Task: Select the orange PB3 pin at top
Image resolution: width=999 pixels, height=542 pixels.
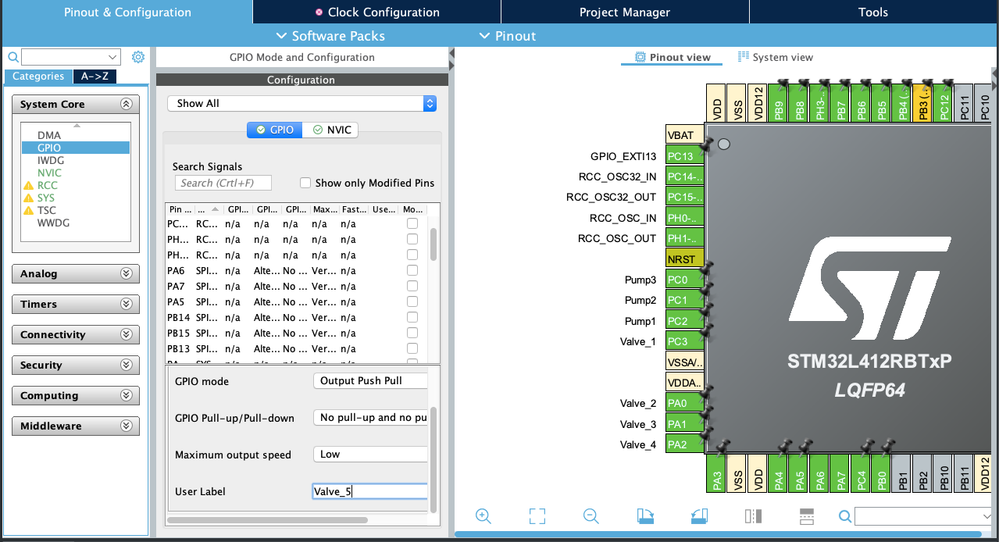Action: point(923,103)
